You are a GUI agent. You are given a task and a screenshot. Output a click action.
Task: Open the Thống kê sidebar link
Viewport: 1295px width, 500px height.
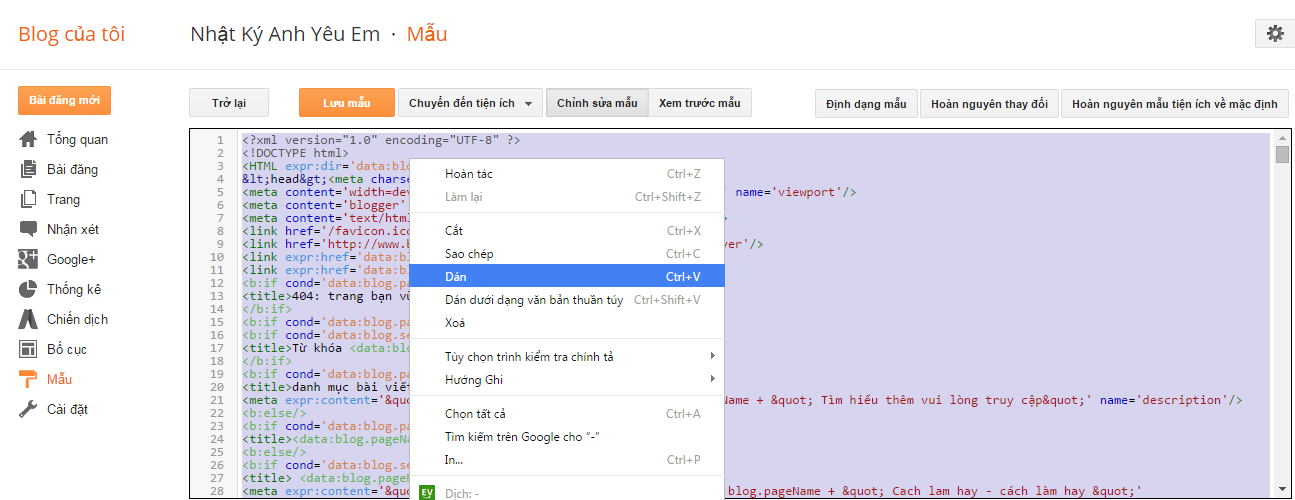tap(74, 289)
